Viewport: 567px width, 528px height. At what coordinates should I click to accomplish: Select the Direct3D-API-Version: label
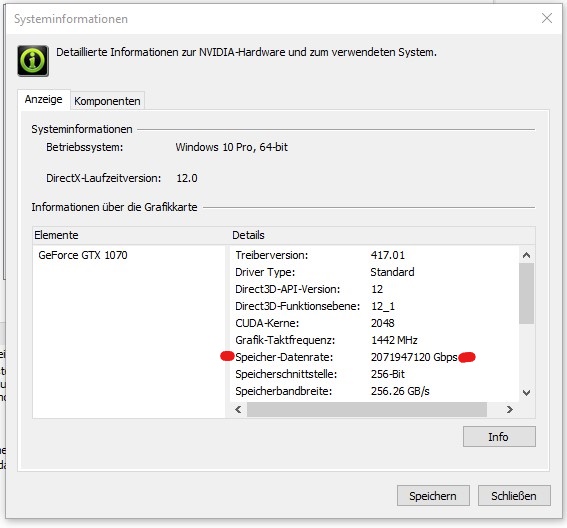point(287,289)
